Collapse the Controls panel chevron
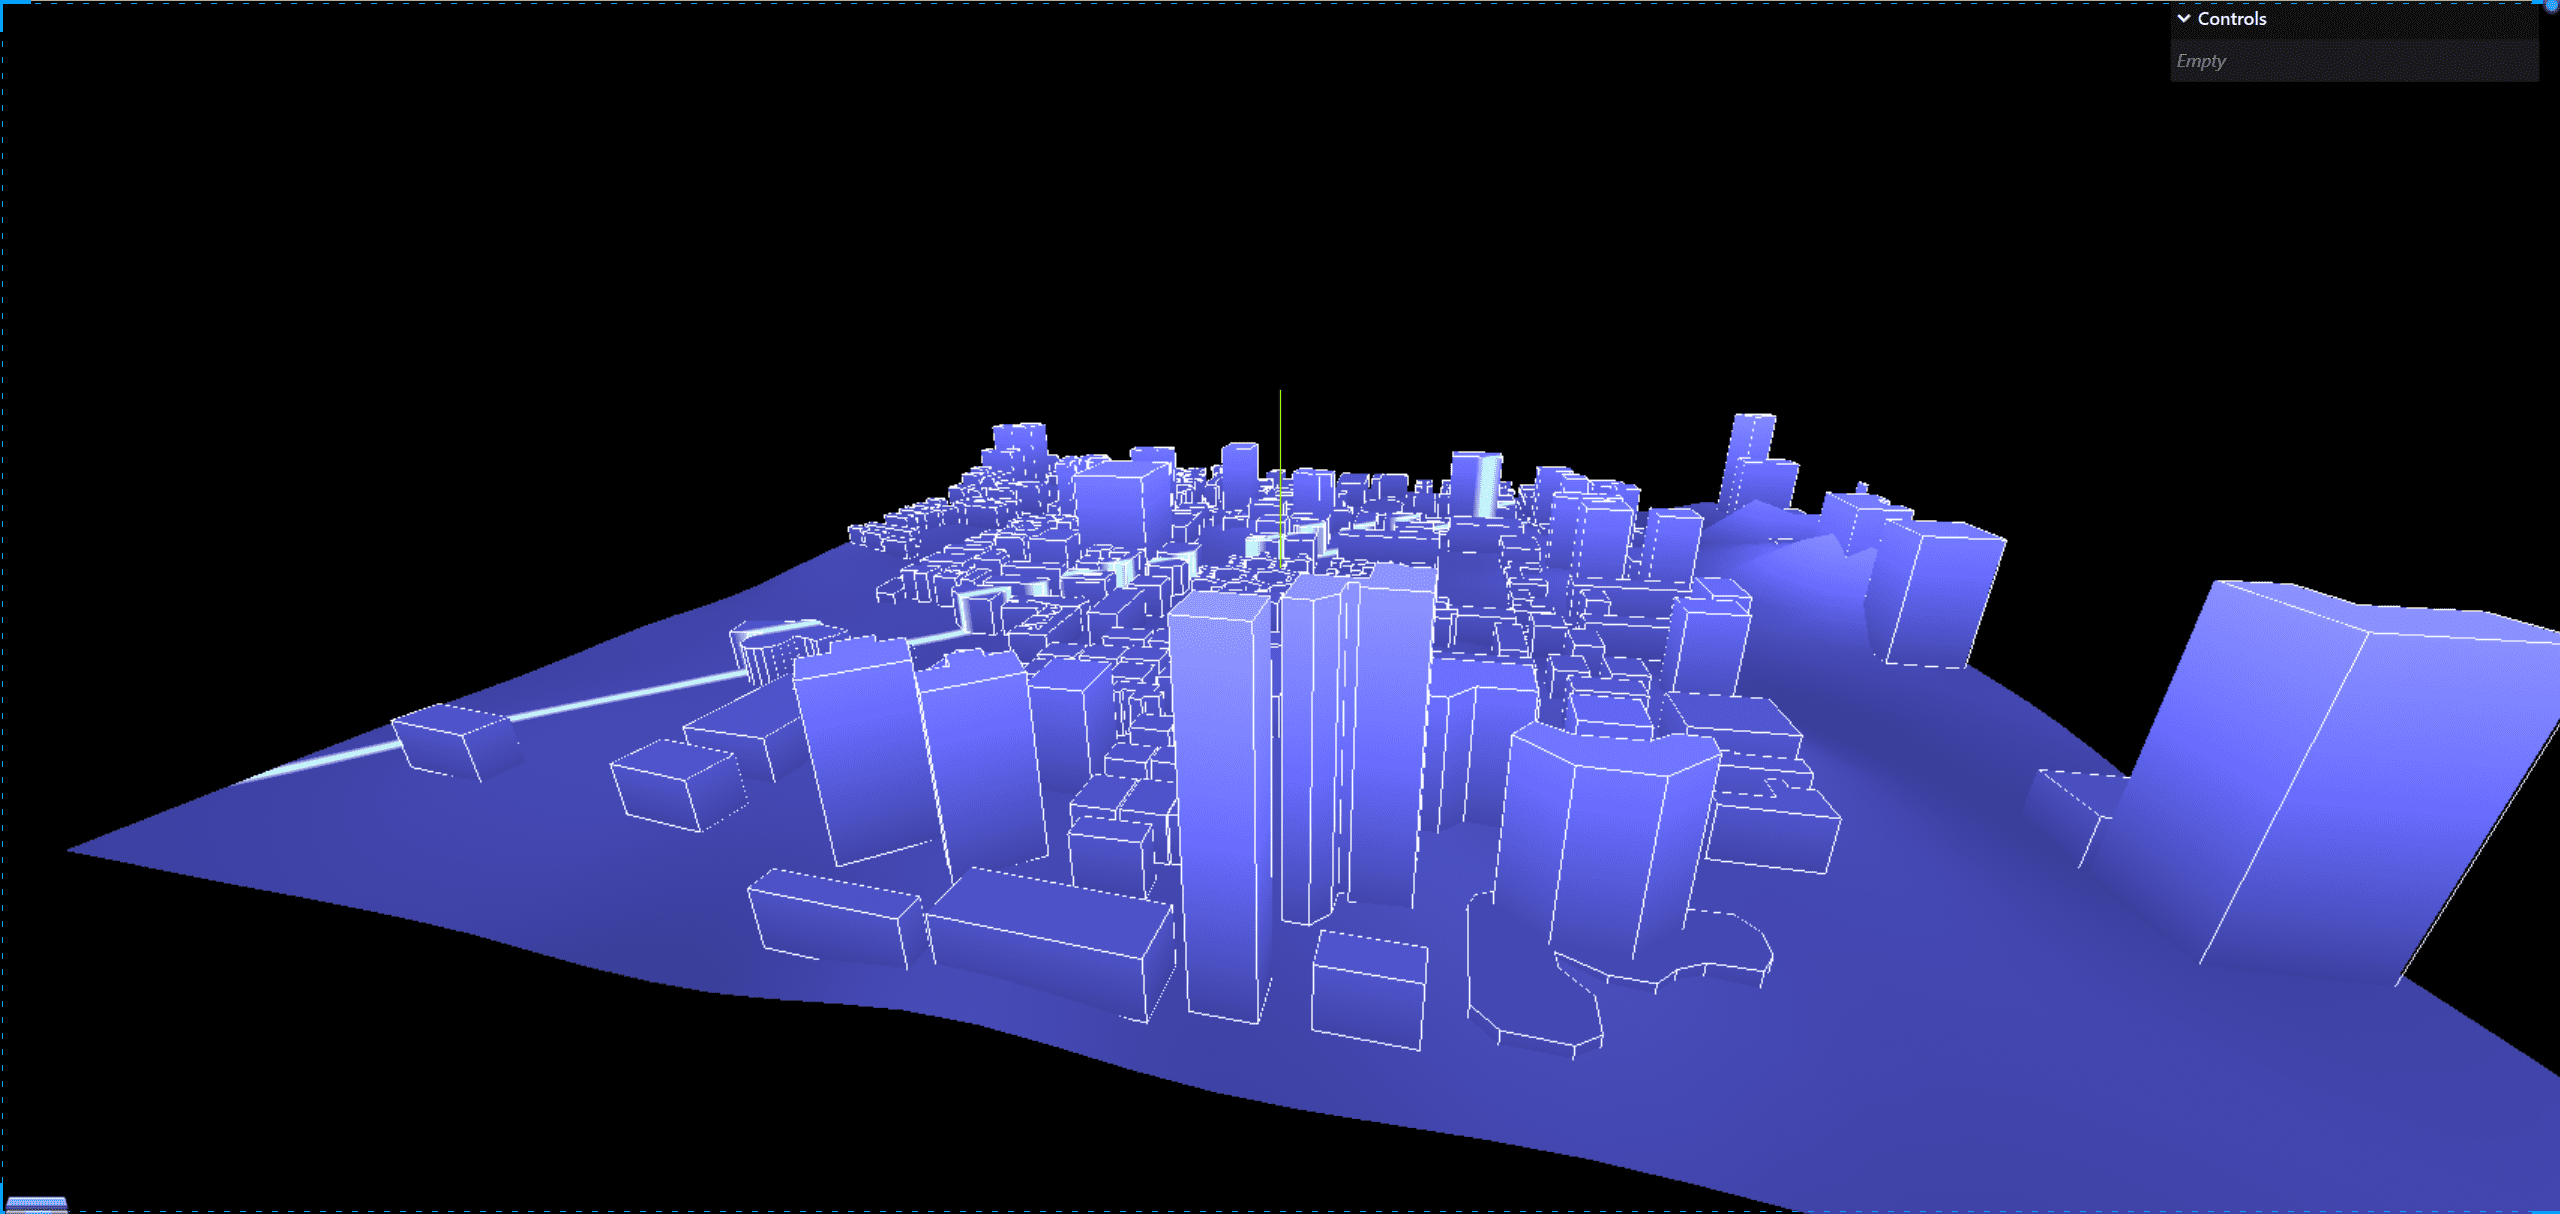This screenshot has height=1214, width=2560. click(x=2184, y=19)
